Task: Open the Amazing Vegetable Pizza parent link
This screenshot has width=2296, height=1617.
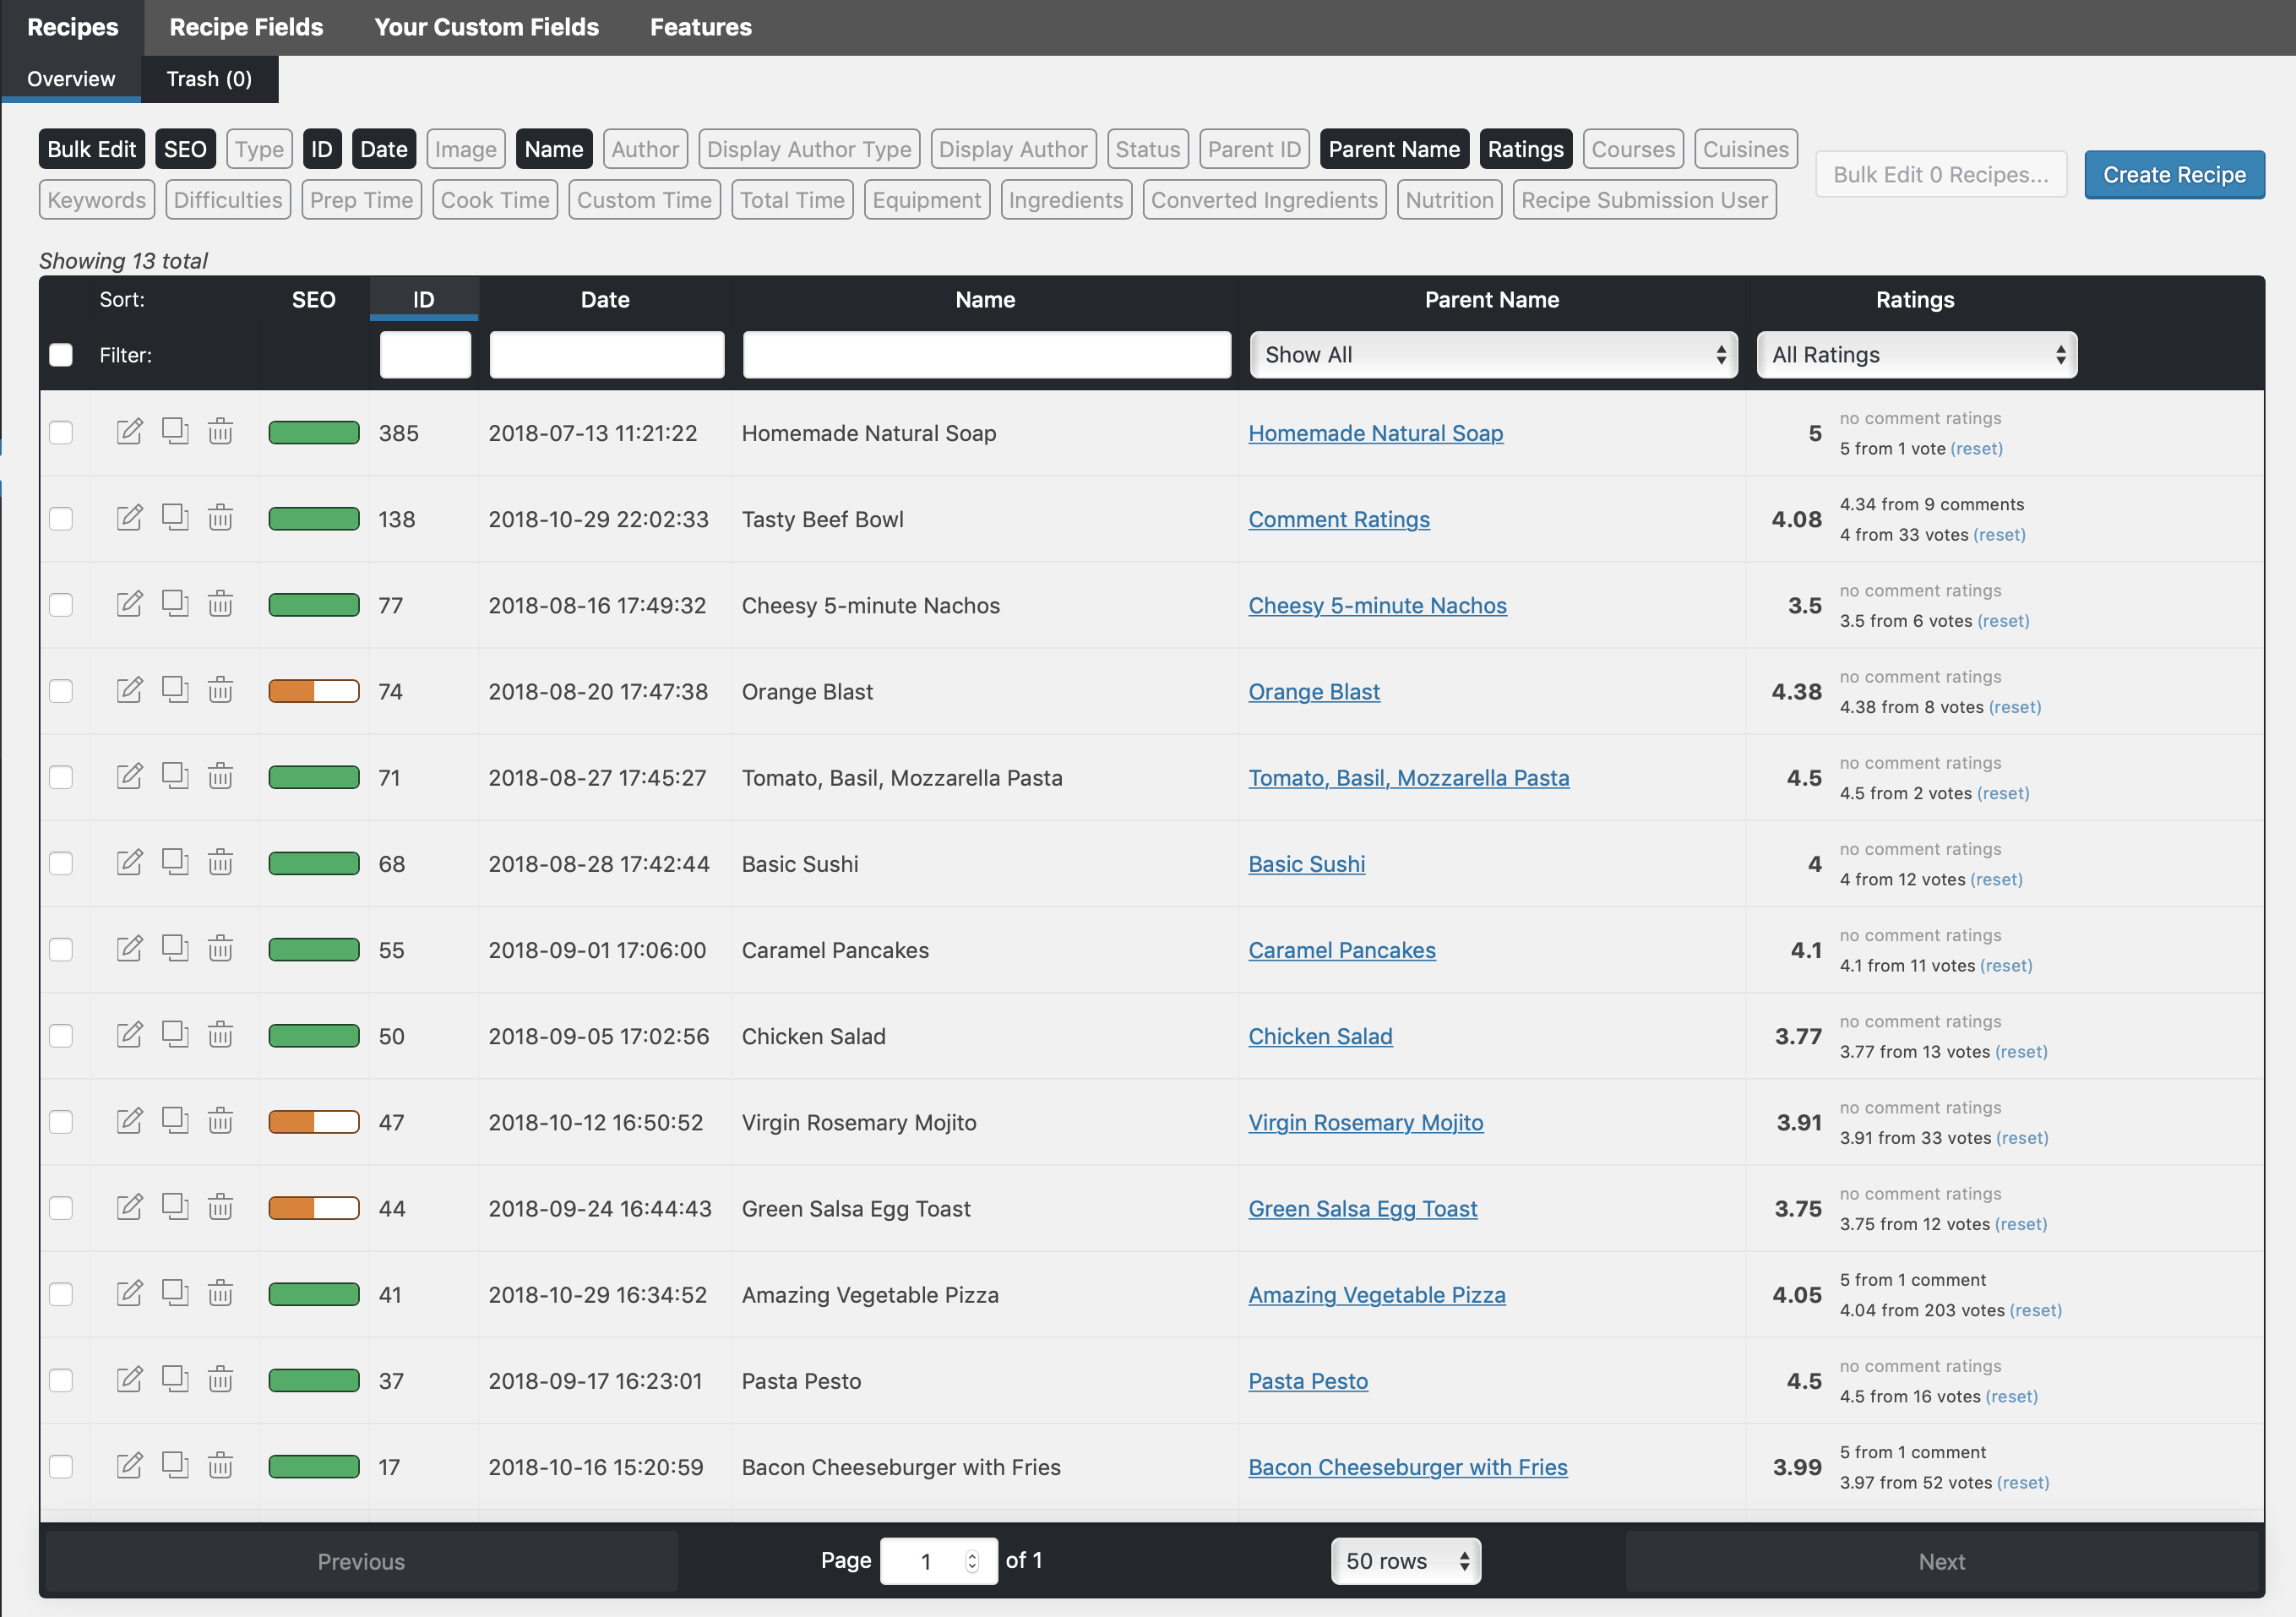Action: coord(1376,1294)
